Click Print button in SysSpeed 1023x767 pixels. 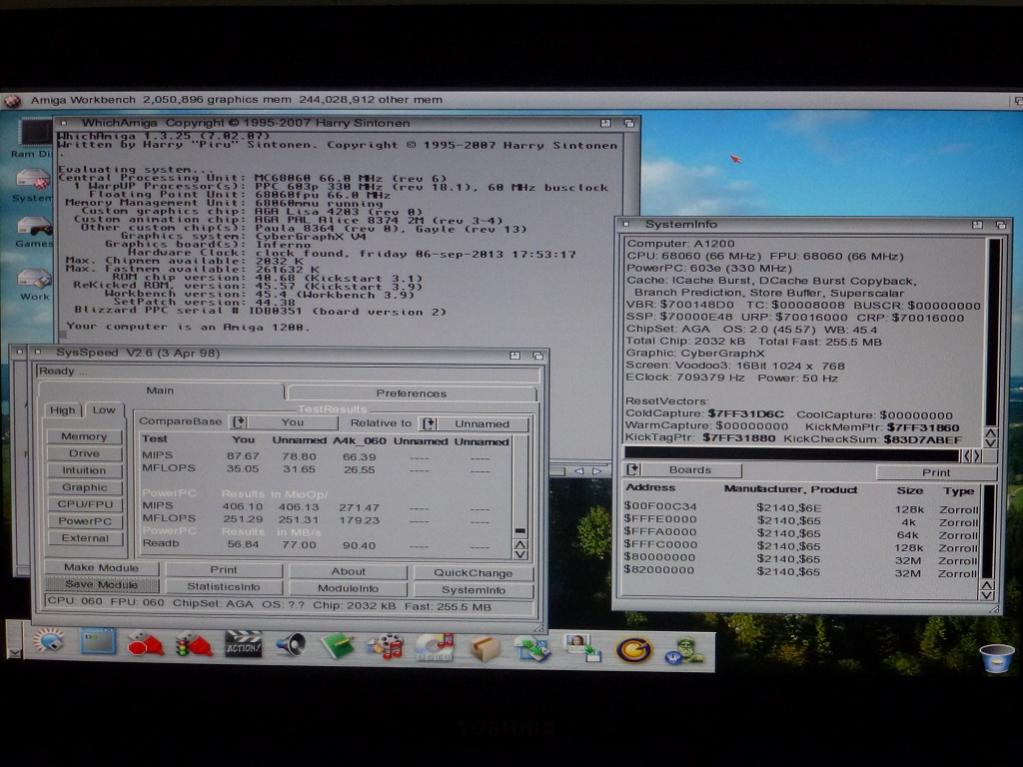[224, 569]
